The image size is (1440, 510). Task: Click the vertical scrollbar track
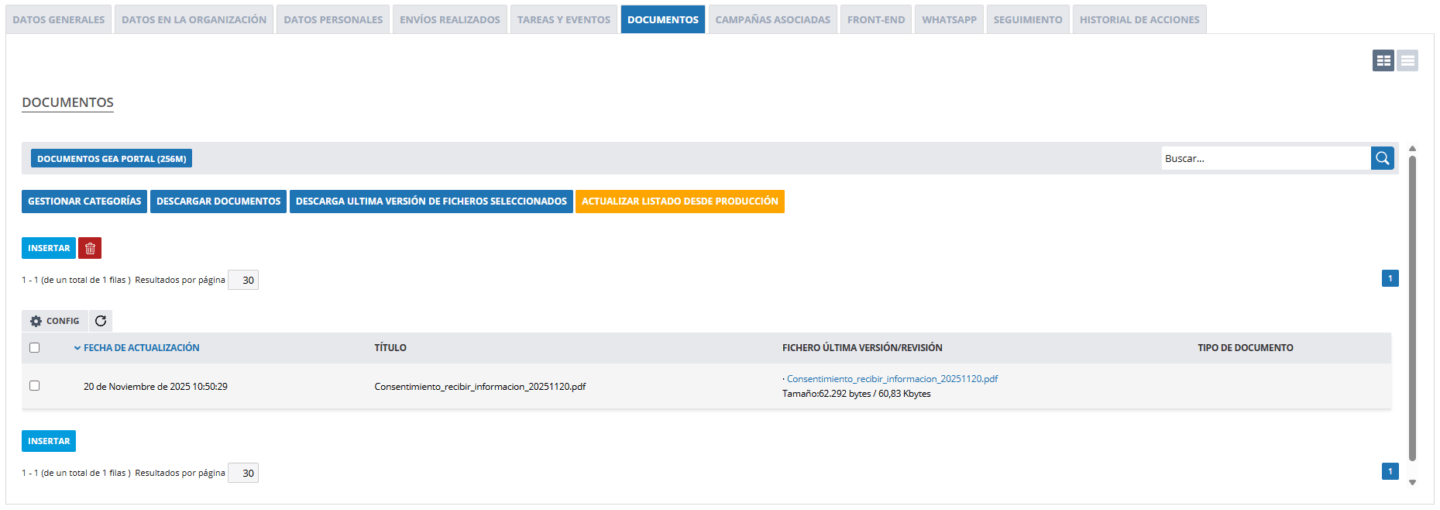coord(1412,310)
